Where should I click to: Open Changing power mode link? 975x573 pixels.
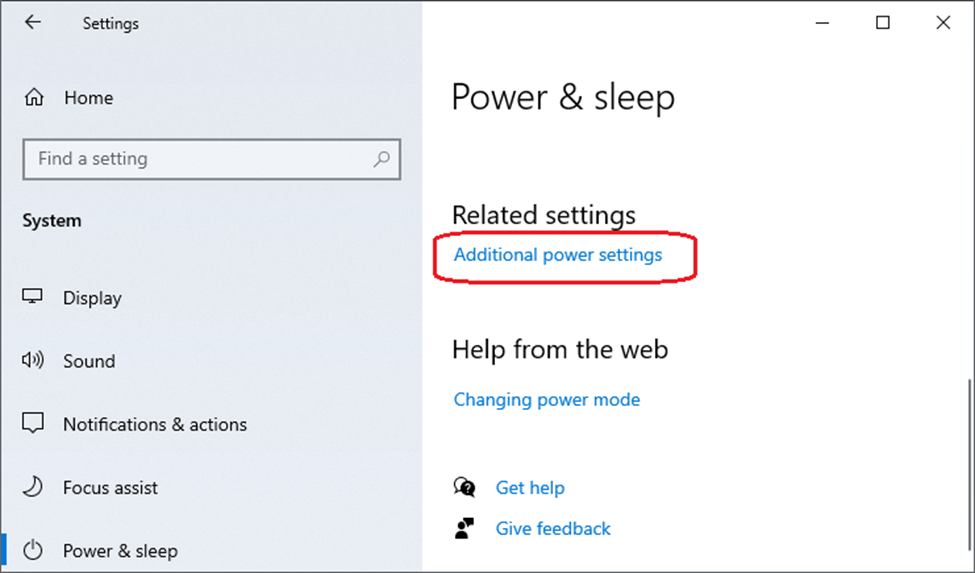(547, 400)
